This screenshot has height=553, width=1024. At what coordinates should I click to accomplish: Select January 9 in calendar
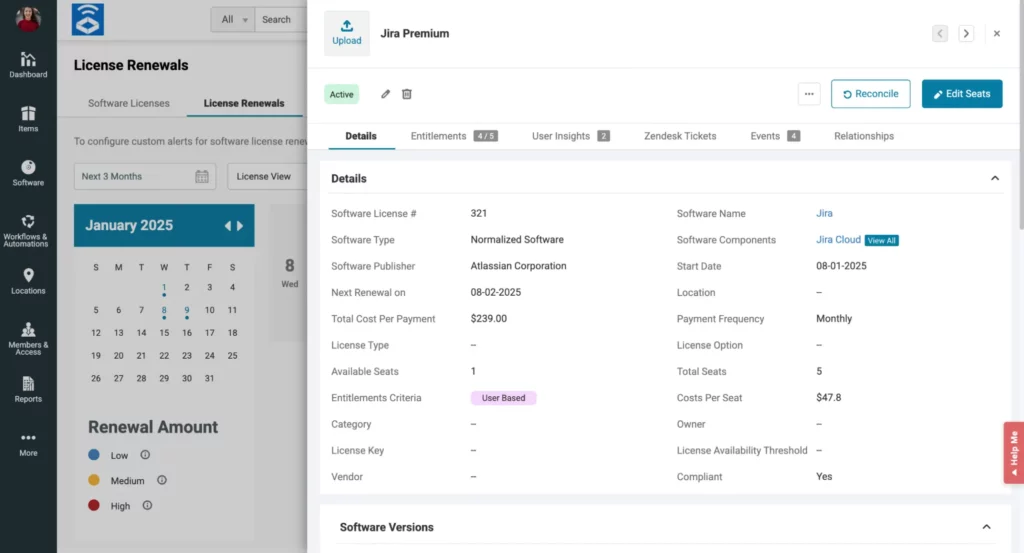click(x=187, y=311)
